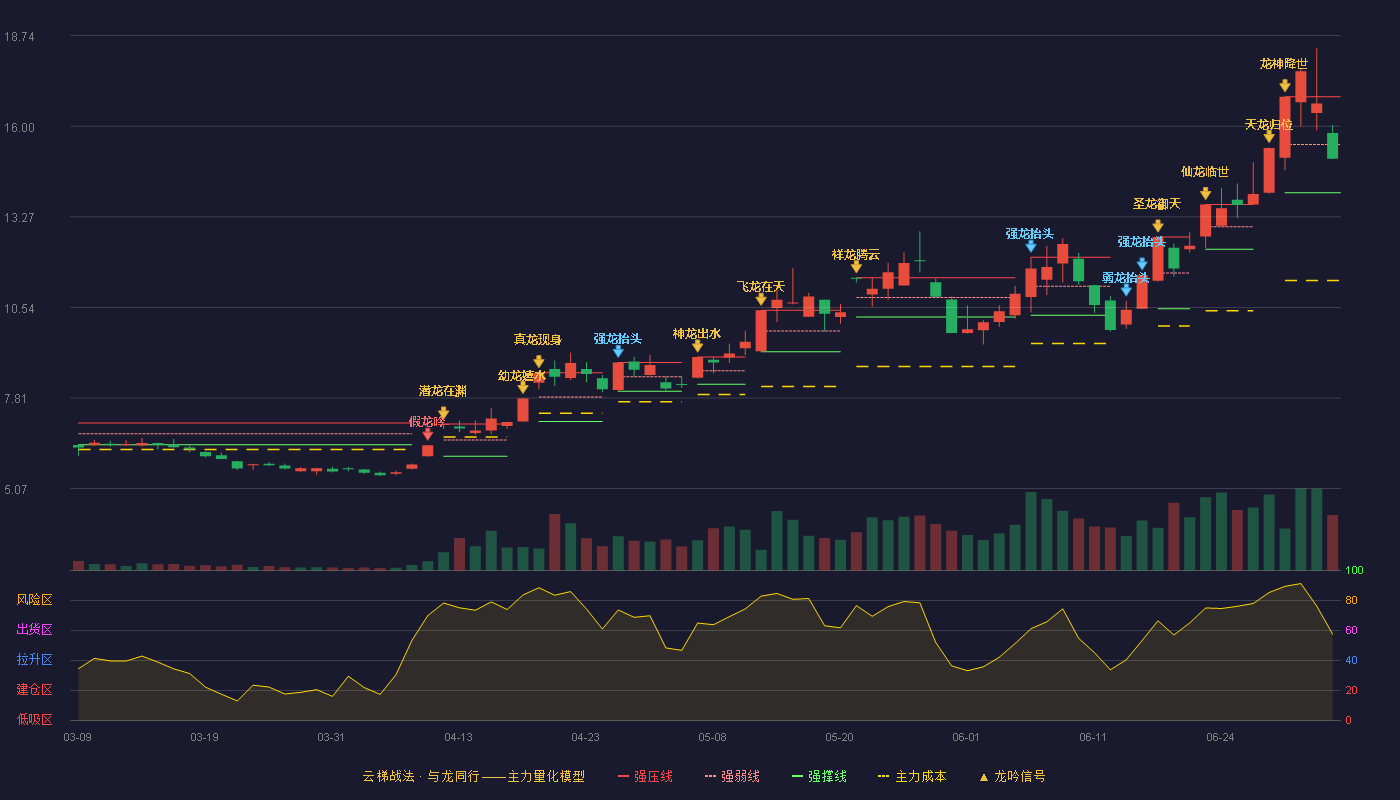Viewport: 1400px width, 800px height.
Task: Click the 假龙吟 signal label
Action: pos(427,422)
